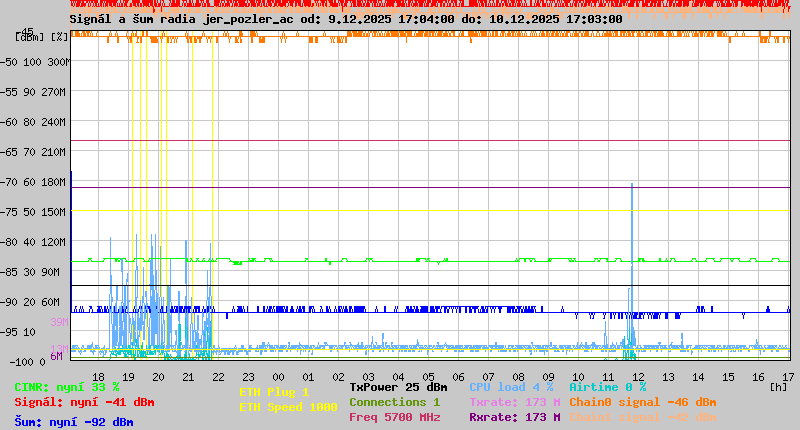Click the CPU load 4 % legend
Viewport: 800px width, 430px height.
pos(511,387)
